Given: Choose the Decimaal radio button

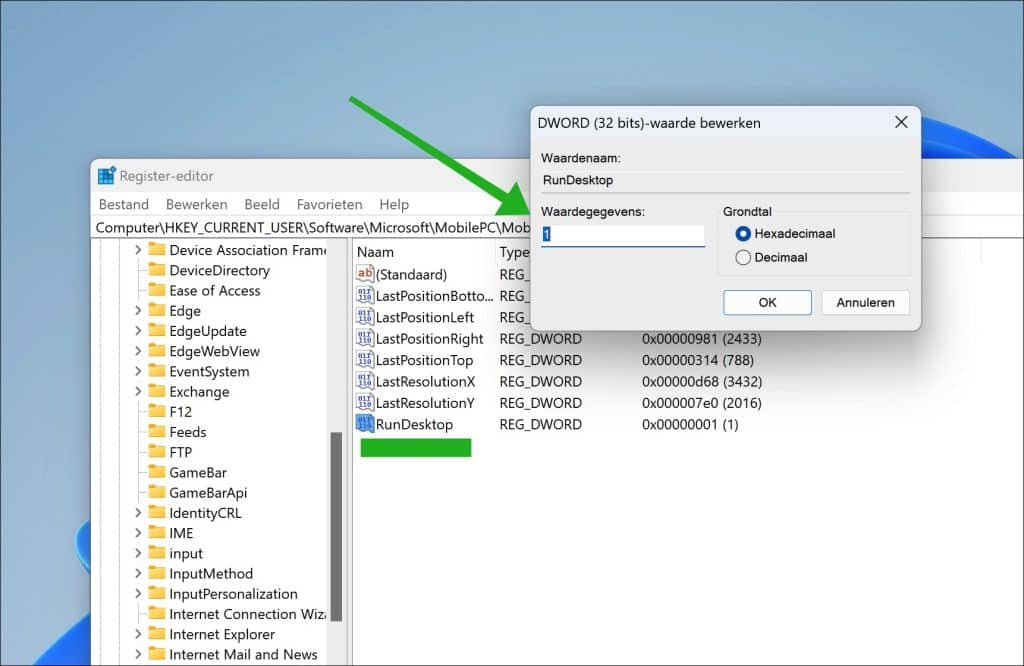Looking at the screenshot, I should click(x=743, y=257).
